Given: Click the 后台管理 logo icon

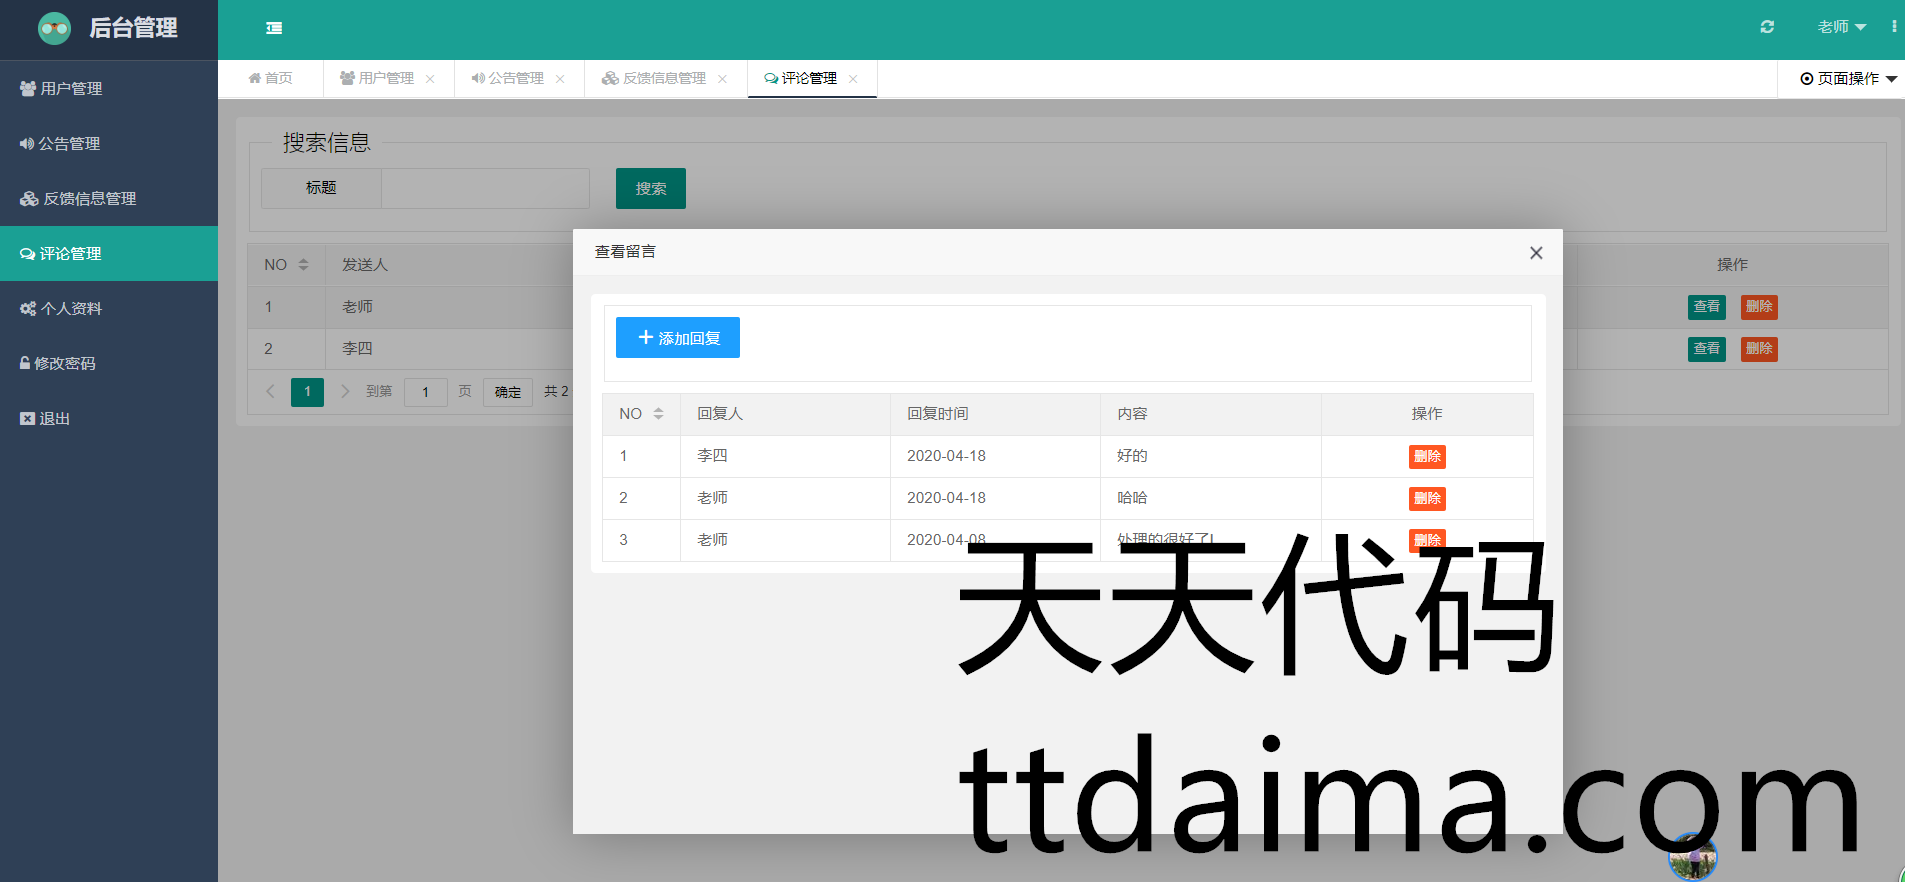Looking at the screenshot, I should point(54,28).
